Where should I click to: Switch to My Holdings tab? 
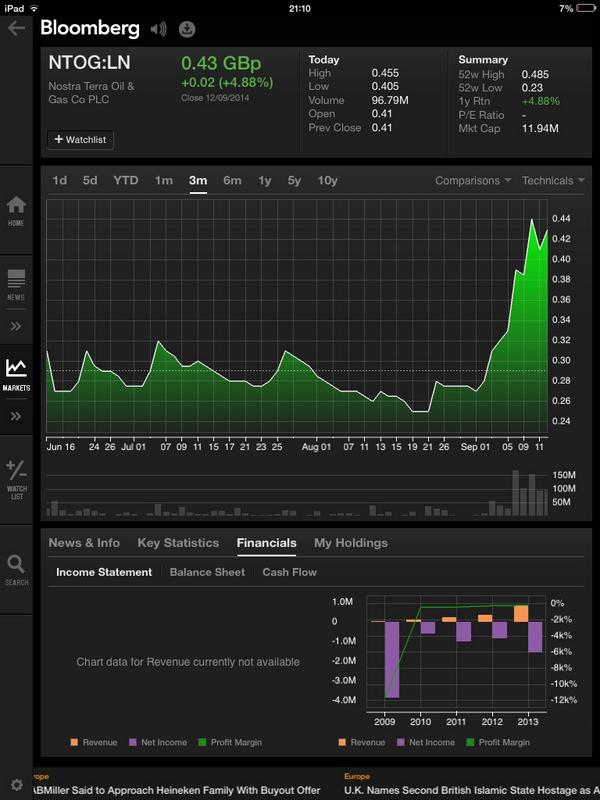click(351, 543)
